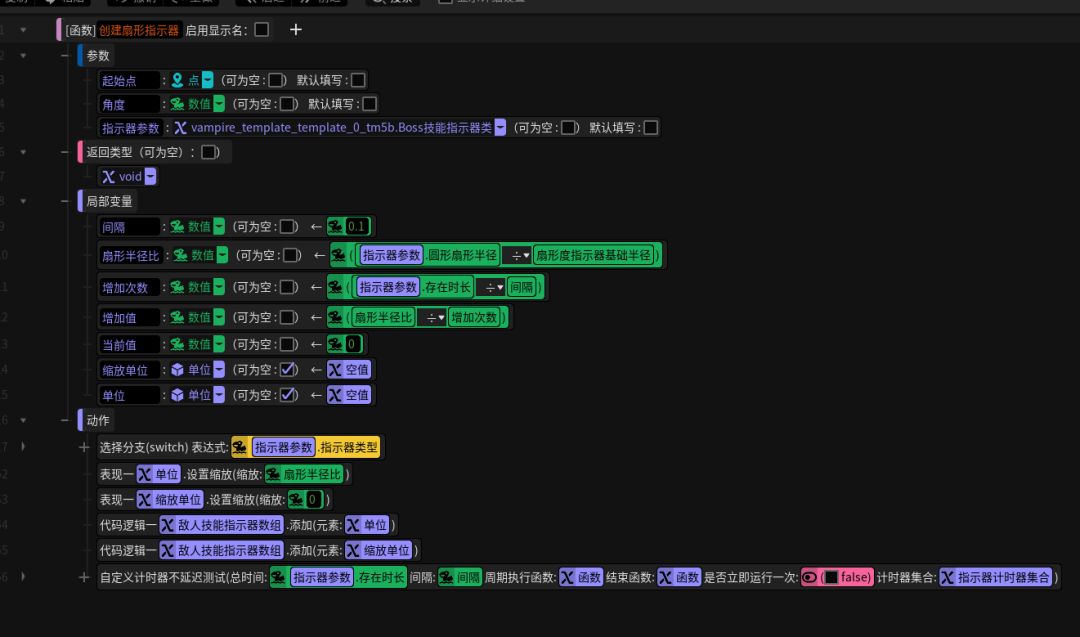Toggle 默认填写 checkbox for 起始点 parameter
The image size is (1080, 637).
tap(358, 81)
